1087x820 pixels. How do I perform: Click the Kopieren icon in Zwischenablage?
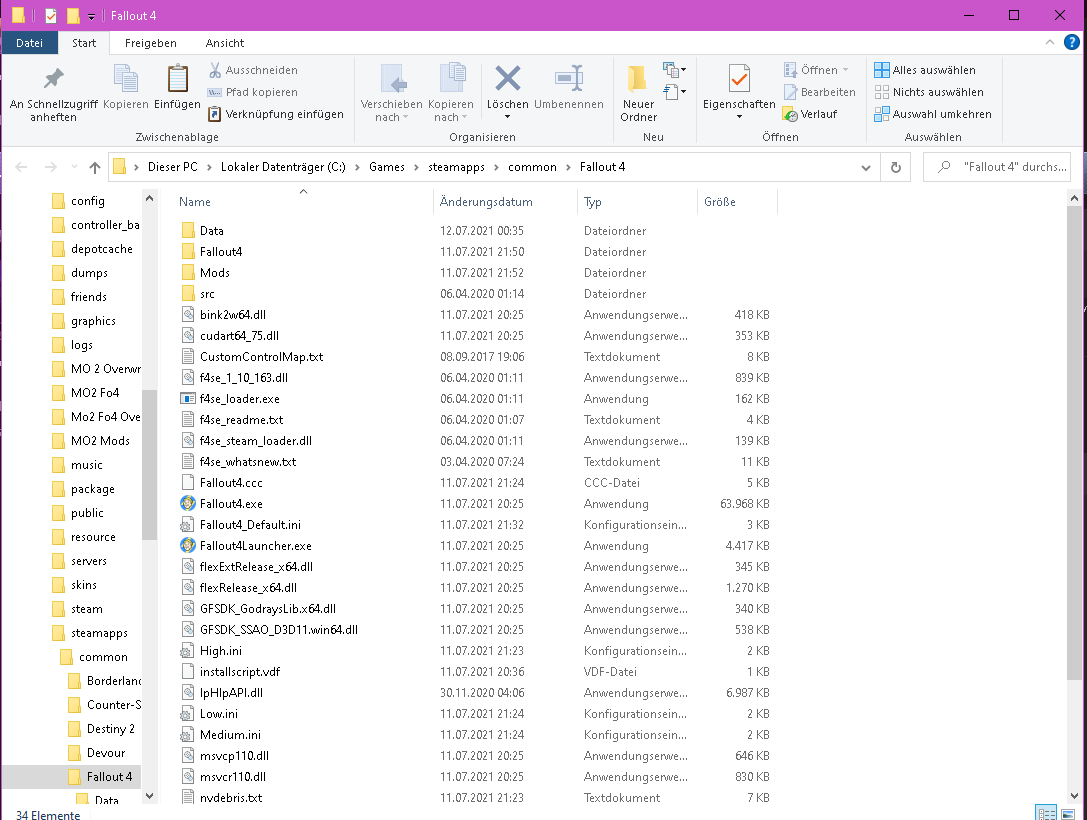point(125,87)
